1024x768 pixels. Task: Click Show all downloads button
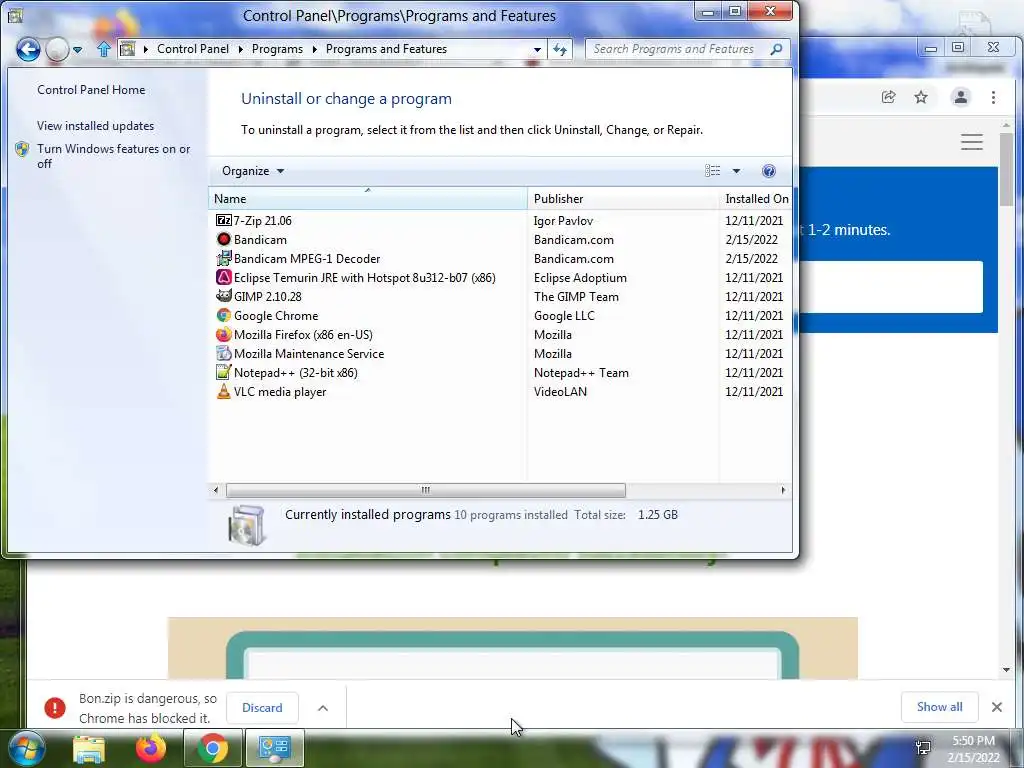pos(939,707)
